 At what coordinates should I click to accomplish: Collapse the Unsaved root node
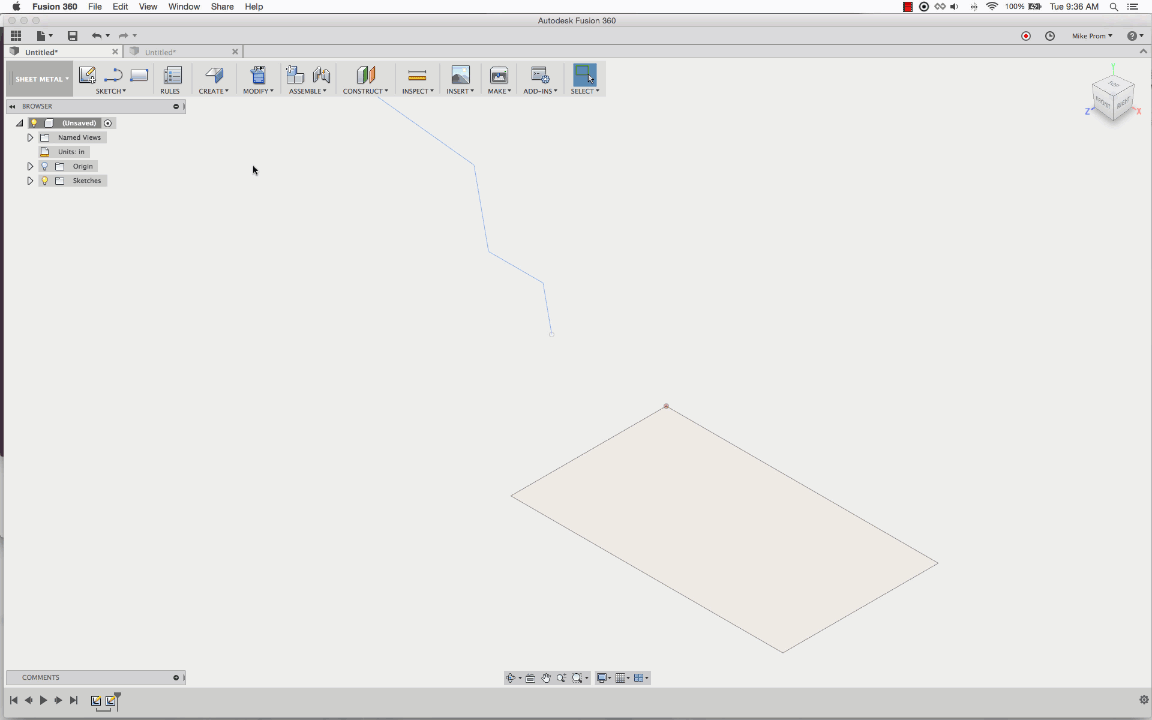pyautogui.click(x=20, y=123)
